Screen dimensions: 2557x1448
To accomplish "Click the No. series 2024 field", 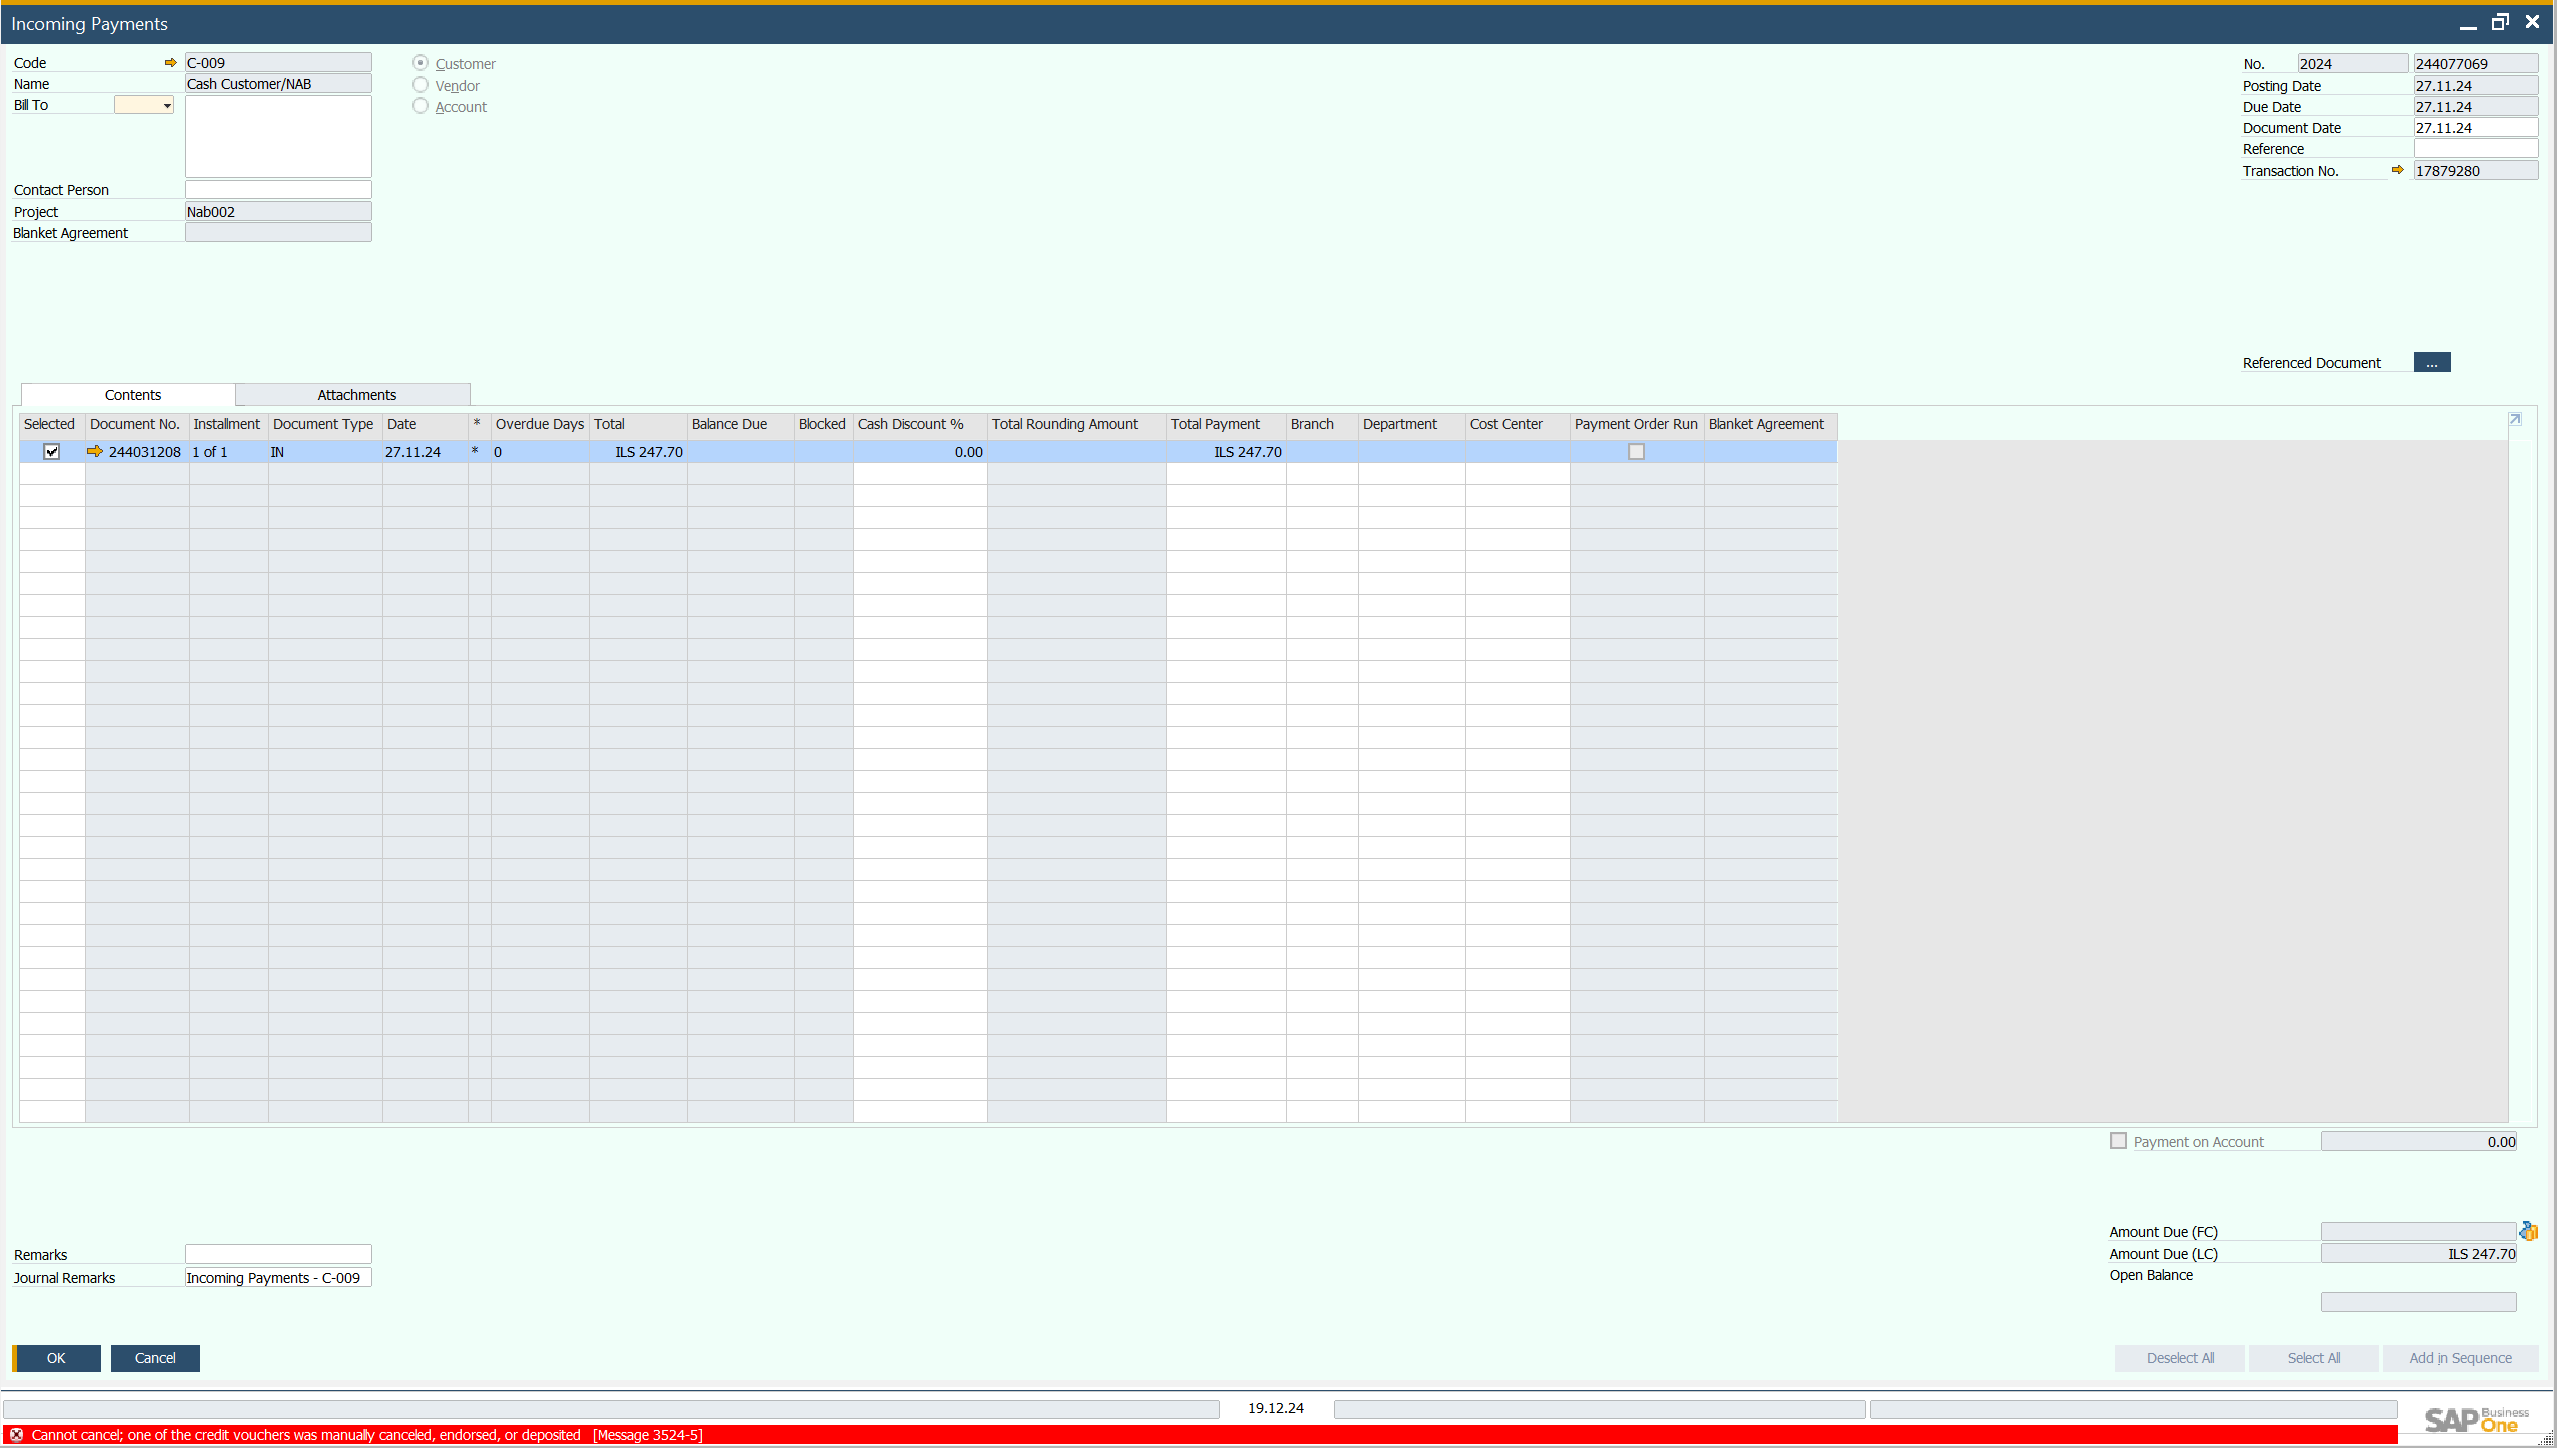I will (2351, 64).
